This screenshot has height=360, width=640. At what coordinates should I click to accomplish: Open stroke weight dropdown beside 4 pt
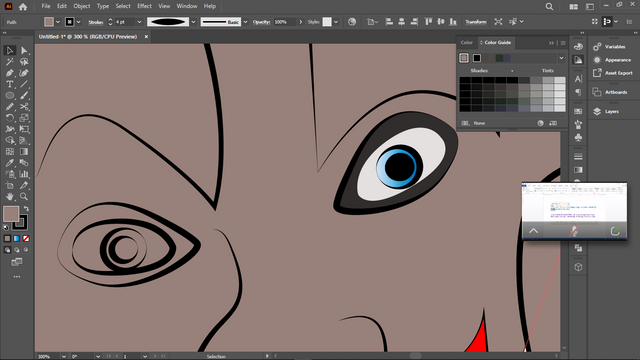tap(139, 22)
